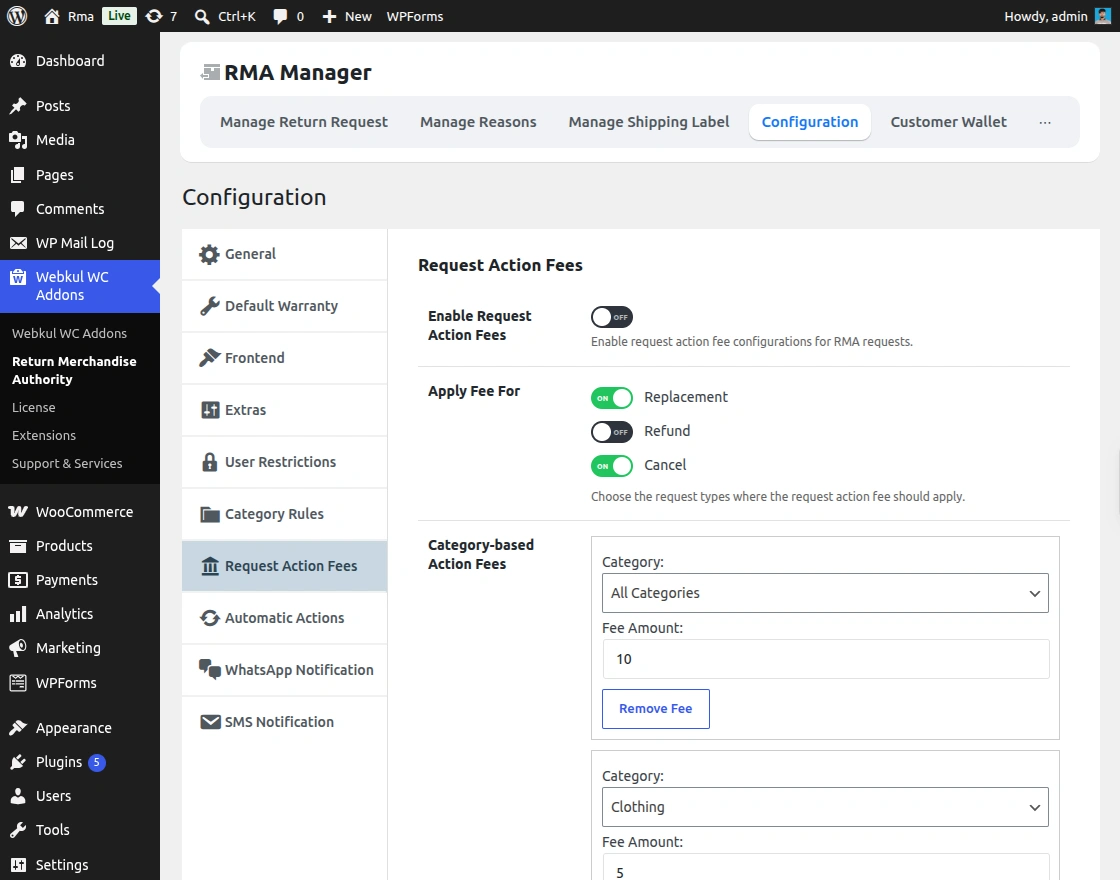The width and height of the screenshot is (1120, 880).
Task: Click the Posts pushpin icon
Action: click(x=18, y=106)
